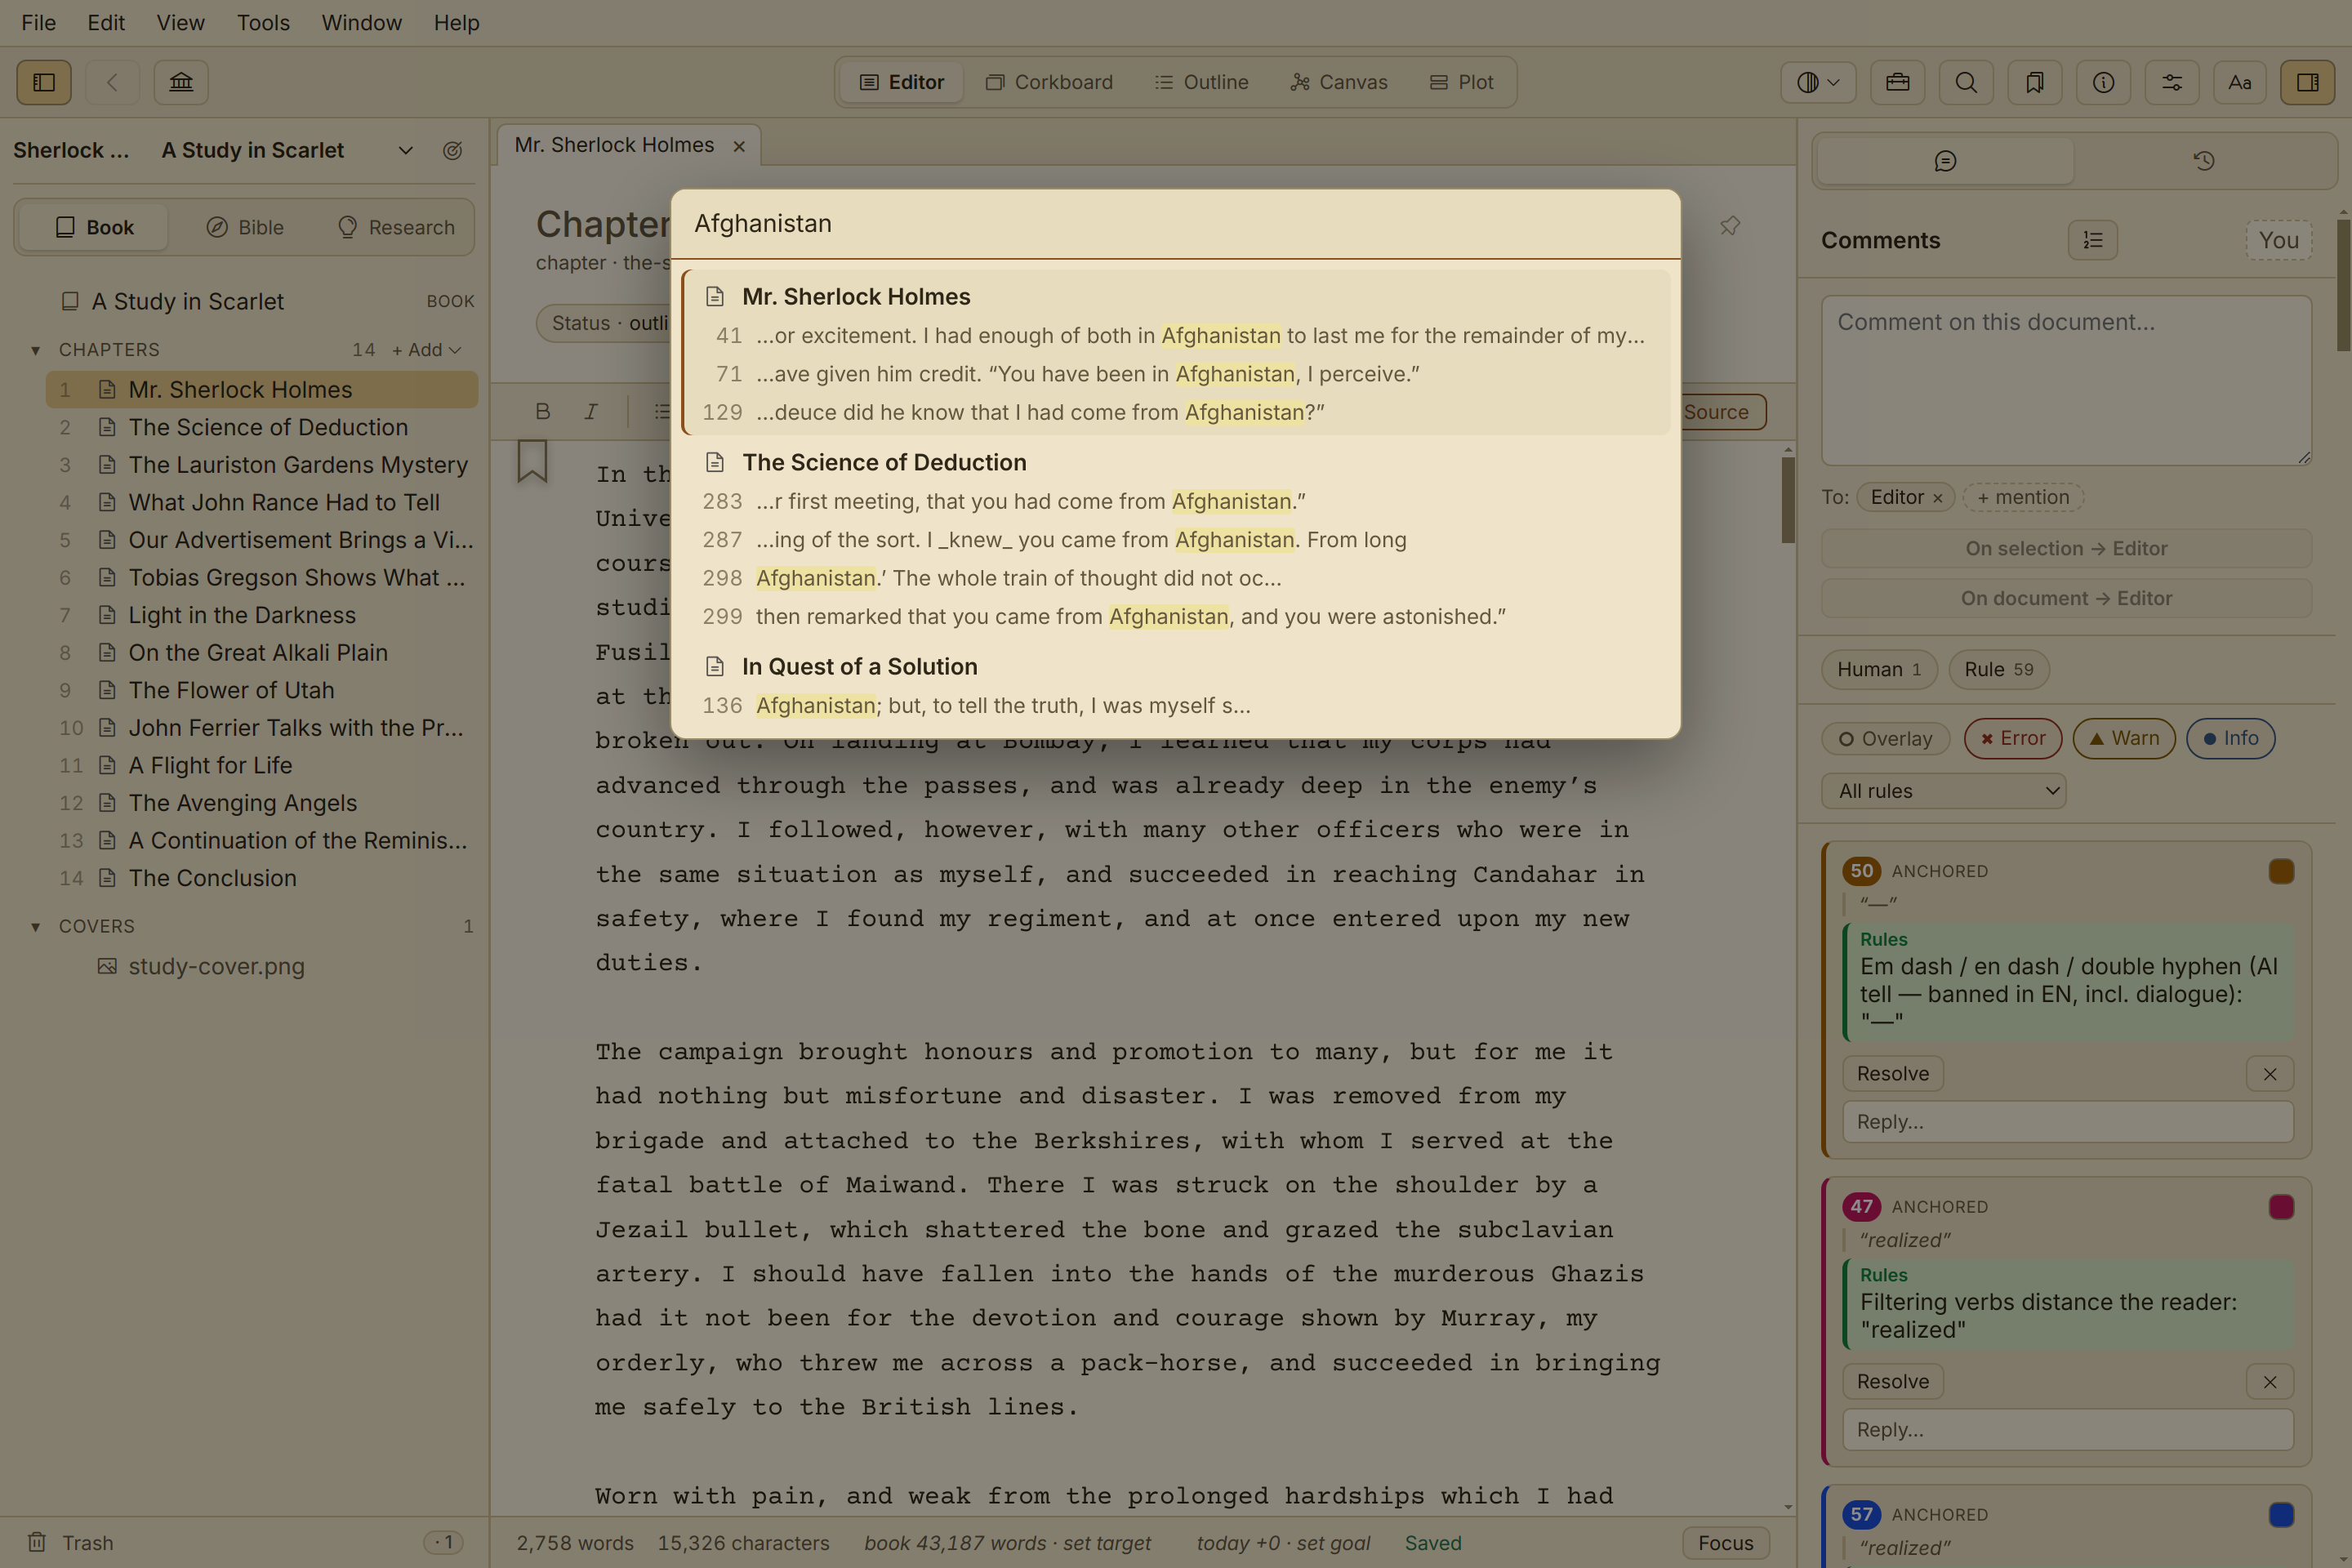Viewport: 2352px width, 1568px height.
Task: Toggle the left sidebar panel icon
Action: click(x=44, y=82)
